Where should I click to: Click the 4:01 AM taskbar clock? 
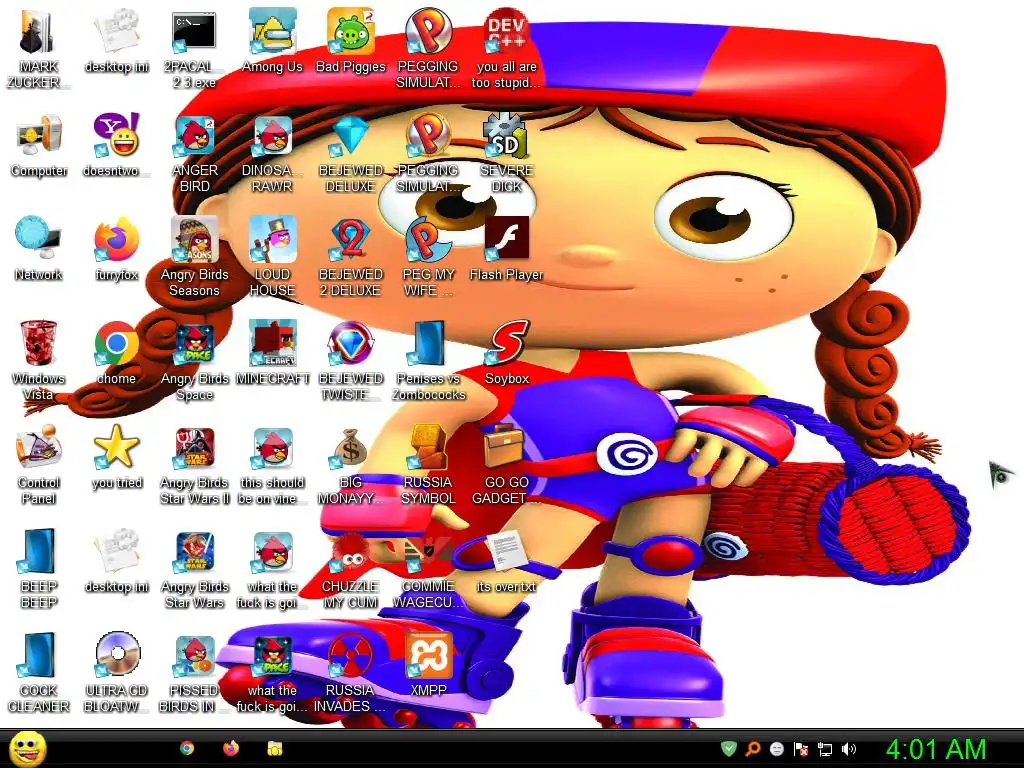pyautogui.click(x=935, y=750)
